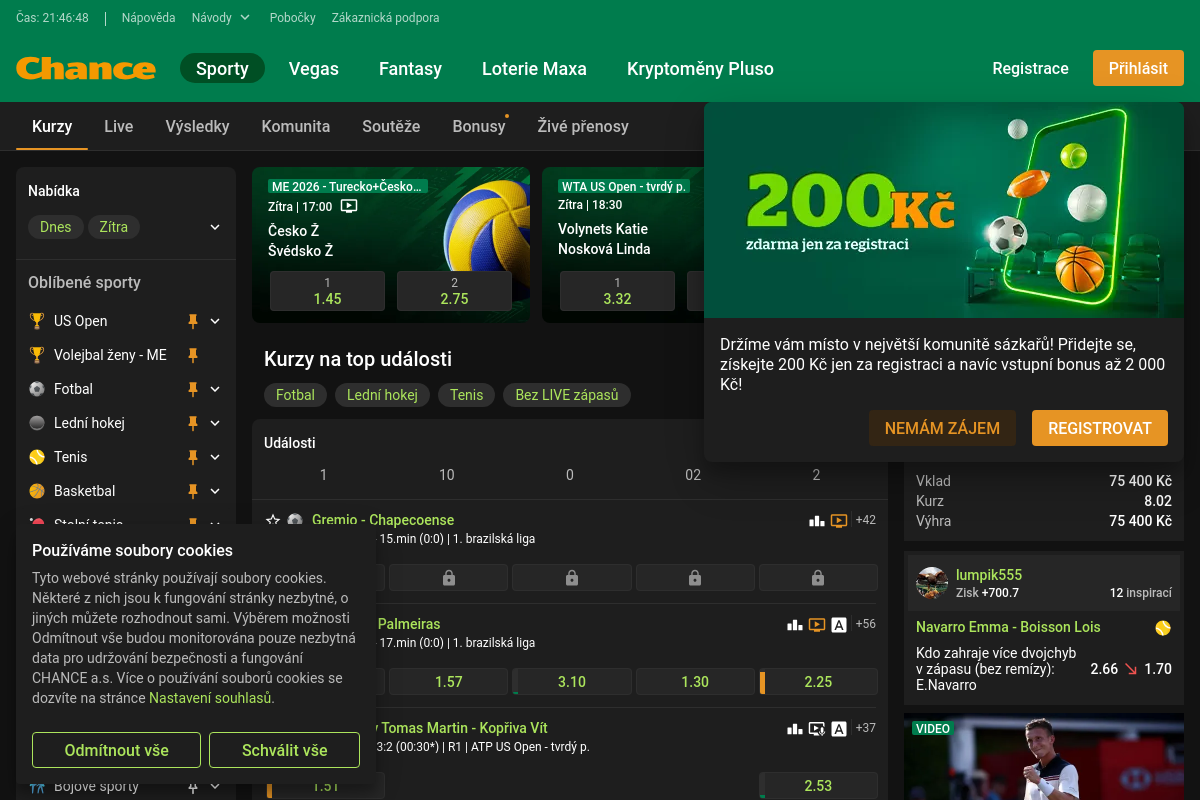Click tennis ball icon on Navarro - Boisson tip
Image resolution: width=1200 pixels, height=800 pixels.
pos(1163,628)
